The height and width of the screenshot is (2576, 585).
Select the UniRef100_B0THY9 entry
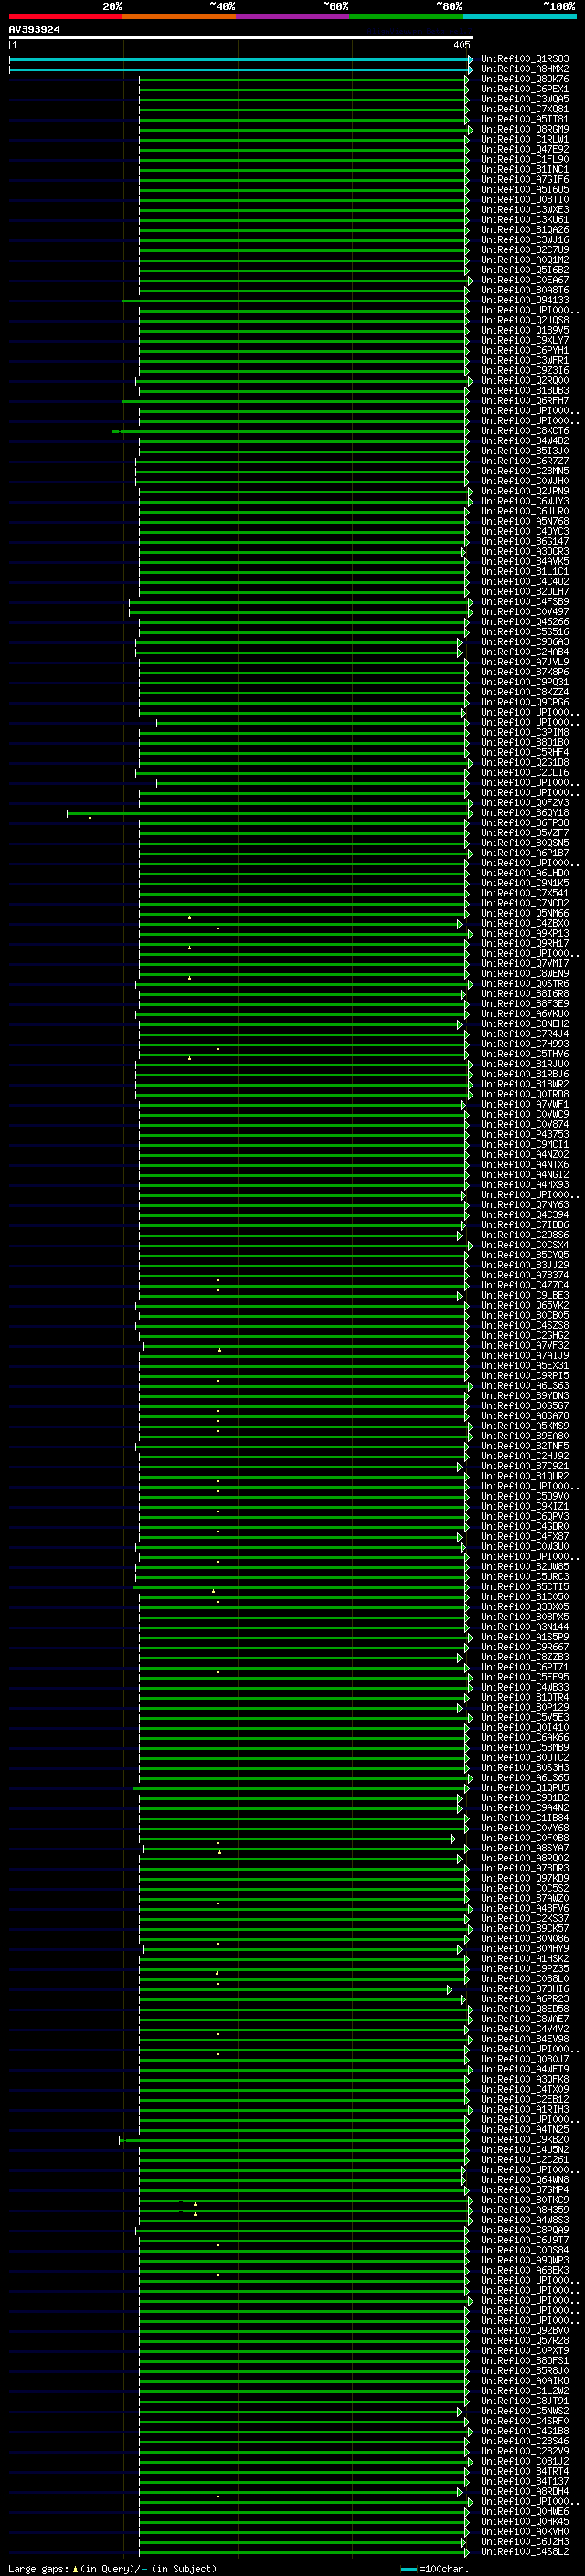(525, 1949)
